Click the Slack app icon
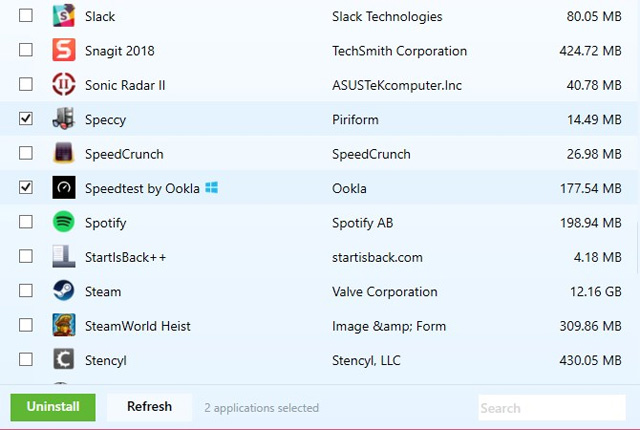This screenshot has width=640, height=430. [x=64, y=16]
